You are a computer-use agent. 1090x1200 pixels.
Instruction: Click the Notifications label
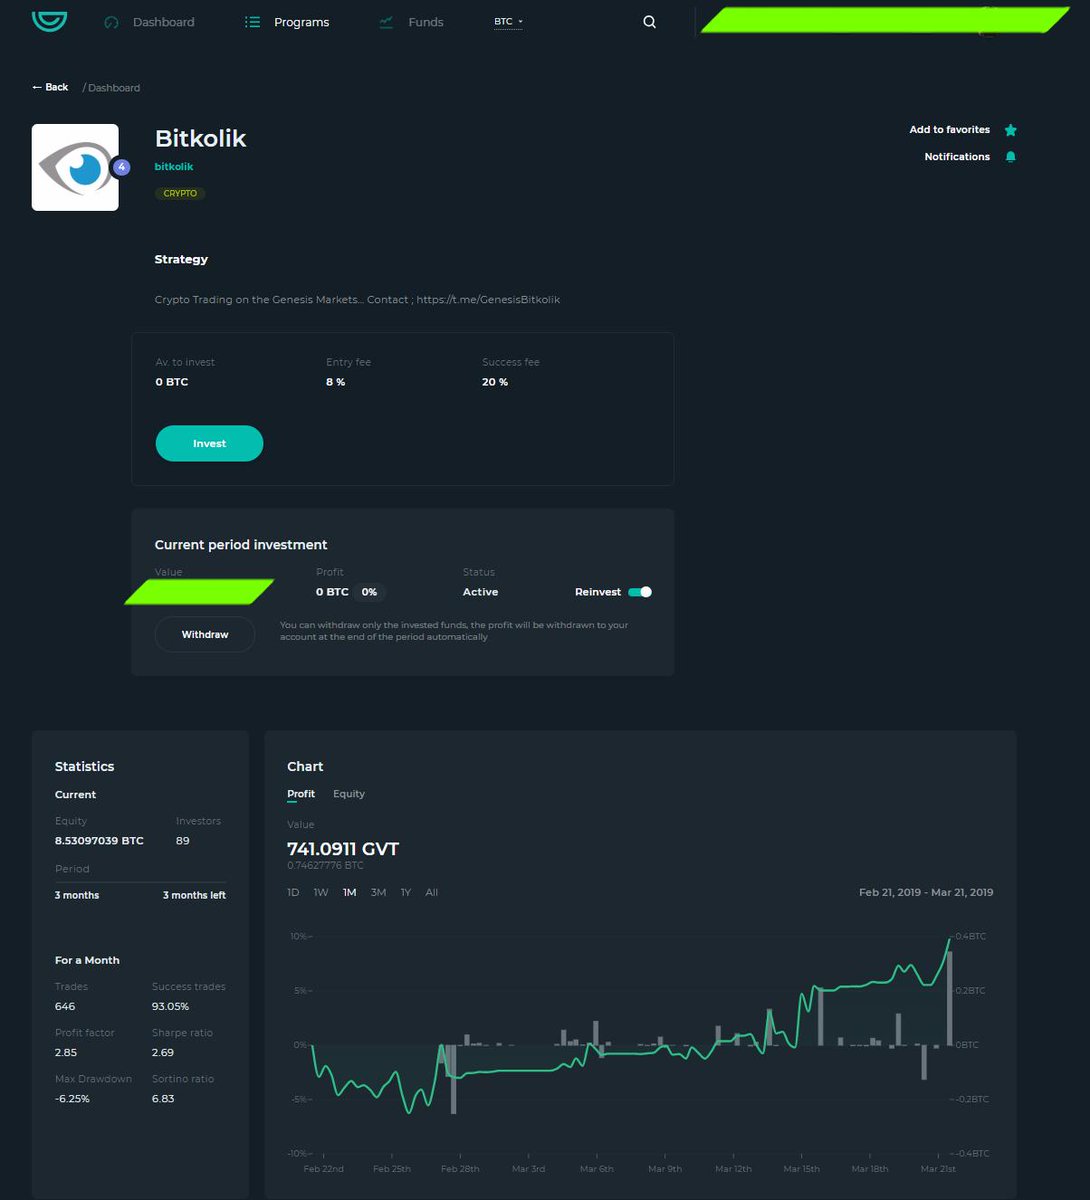(x=957, y=157)
